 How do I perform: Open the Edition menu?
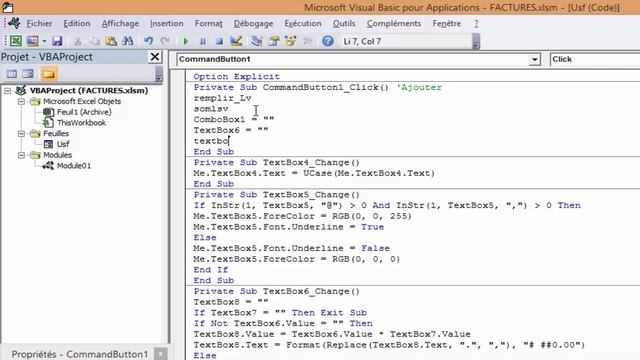point(77,24)
